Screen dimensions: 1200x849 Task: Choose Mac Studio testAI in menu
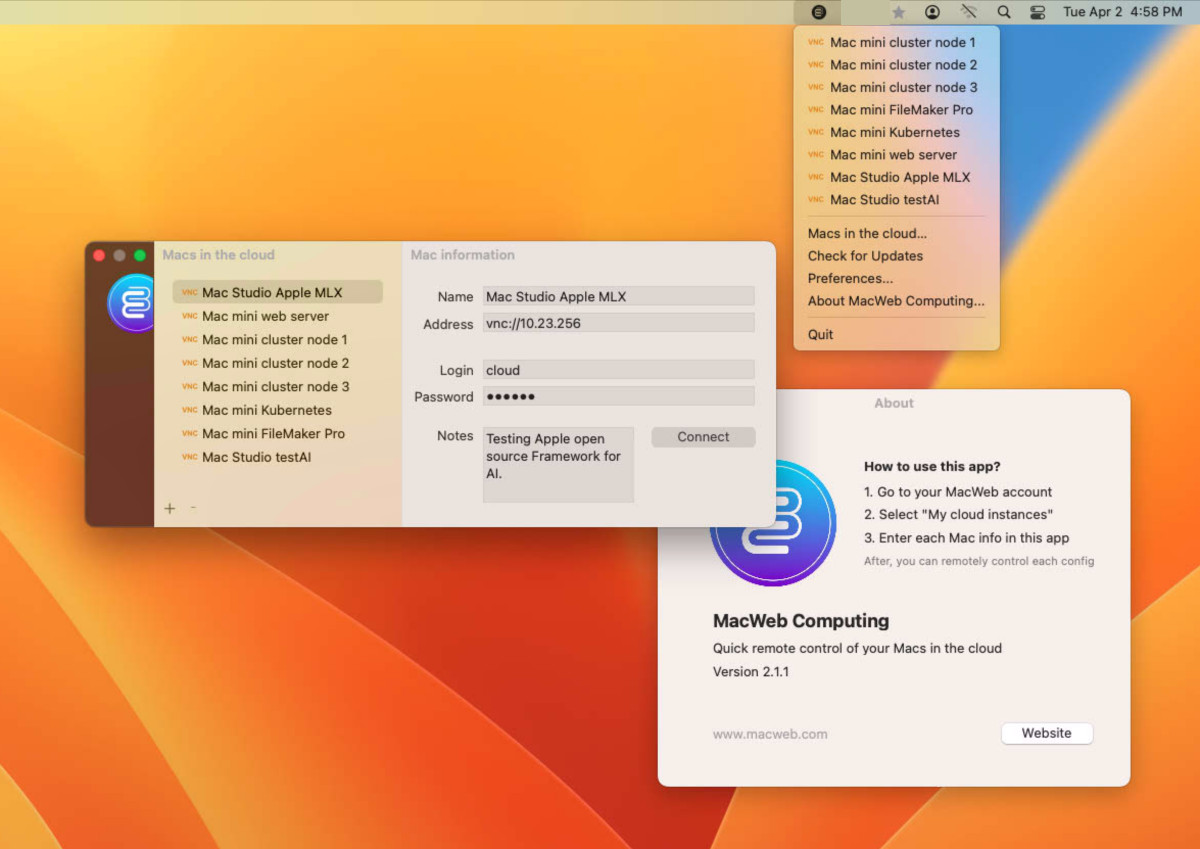(x=896, y=200)
